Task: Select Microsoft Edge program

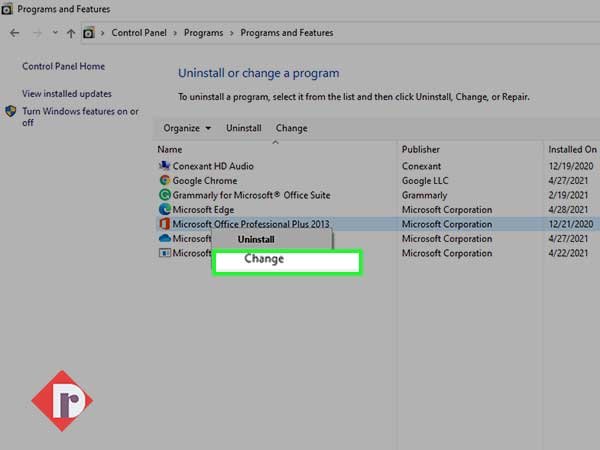Action: pos(203,210)
